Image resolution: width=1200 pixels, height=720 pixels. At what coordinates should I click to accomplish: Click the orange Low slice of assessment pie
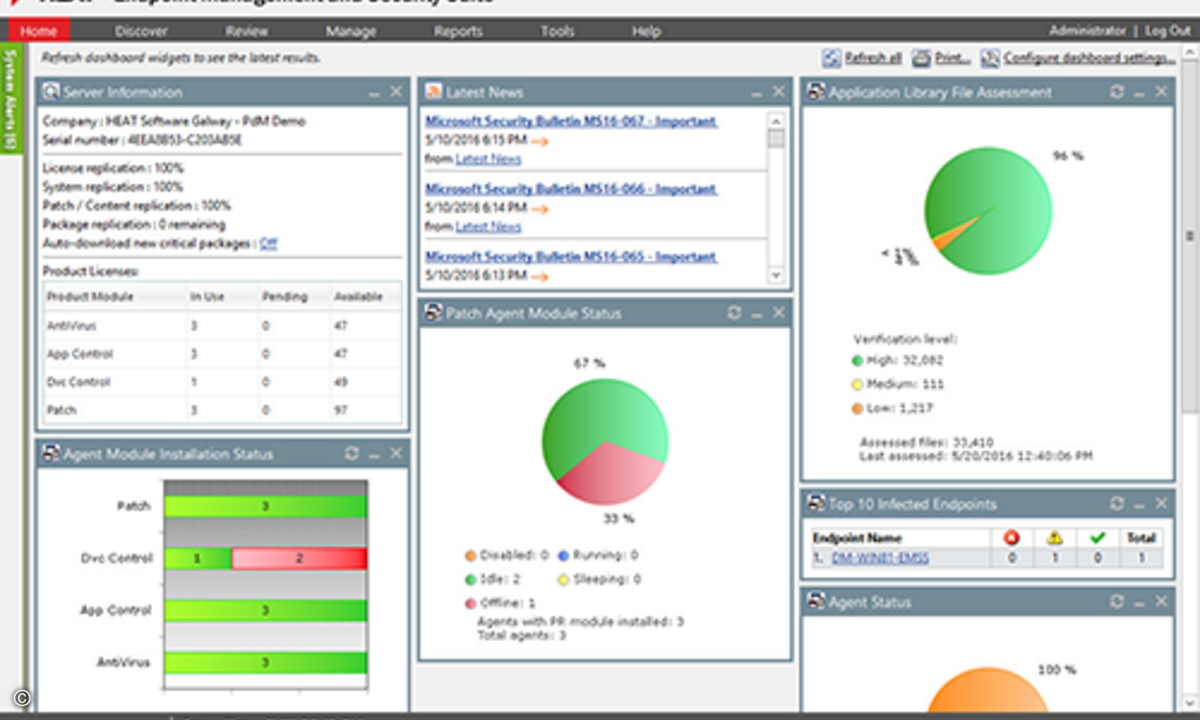pos(943,241)
